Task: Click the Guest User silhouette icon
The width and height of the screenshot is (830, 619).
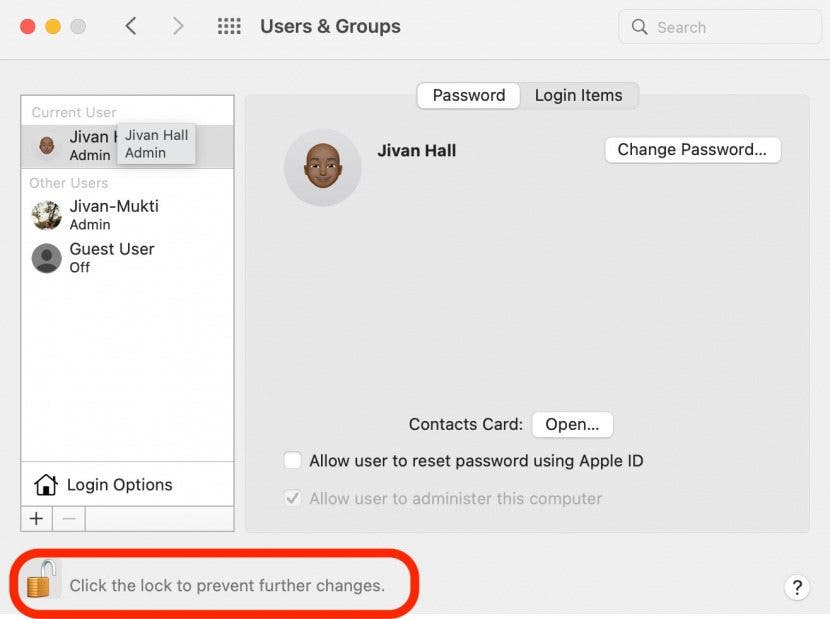Action: pyautogui.click(x=47, y=258)
